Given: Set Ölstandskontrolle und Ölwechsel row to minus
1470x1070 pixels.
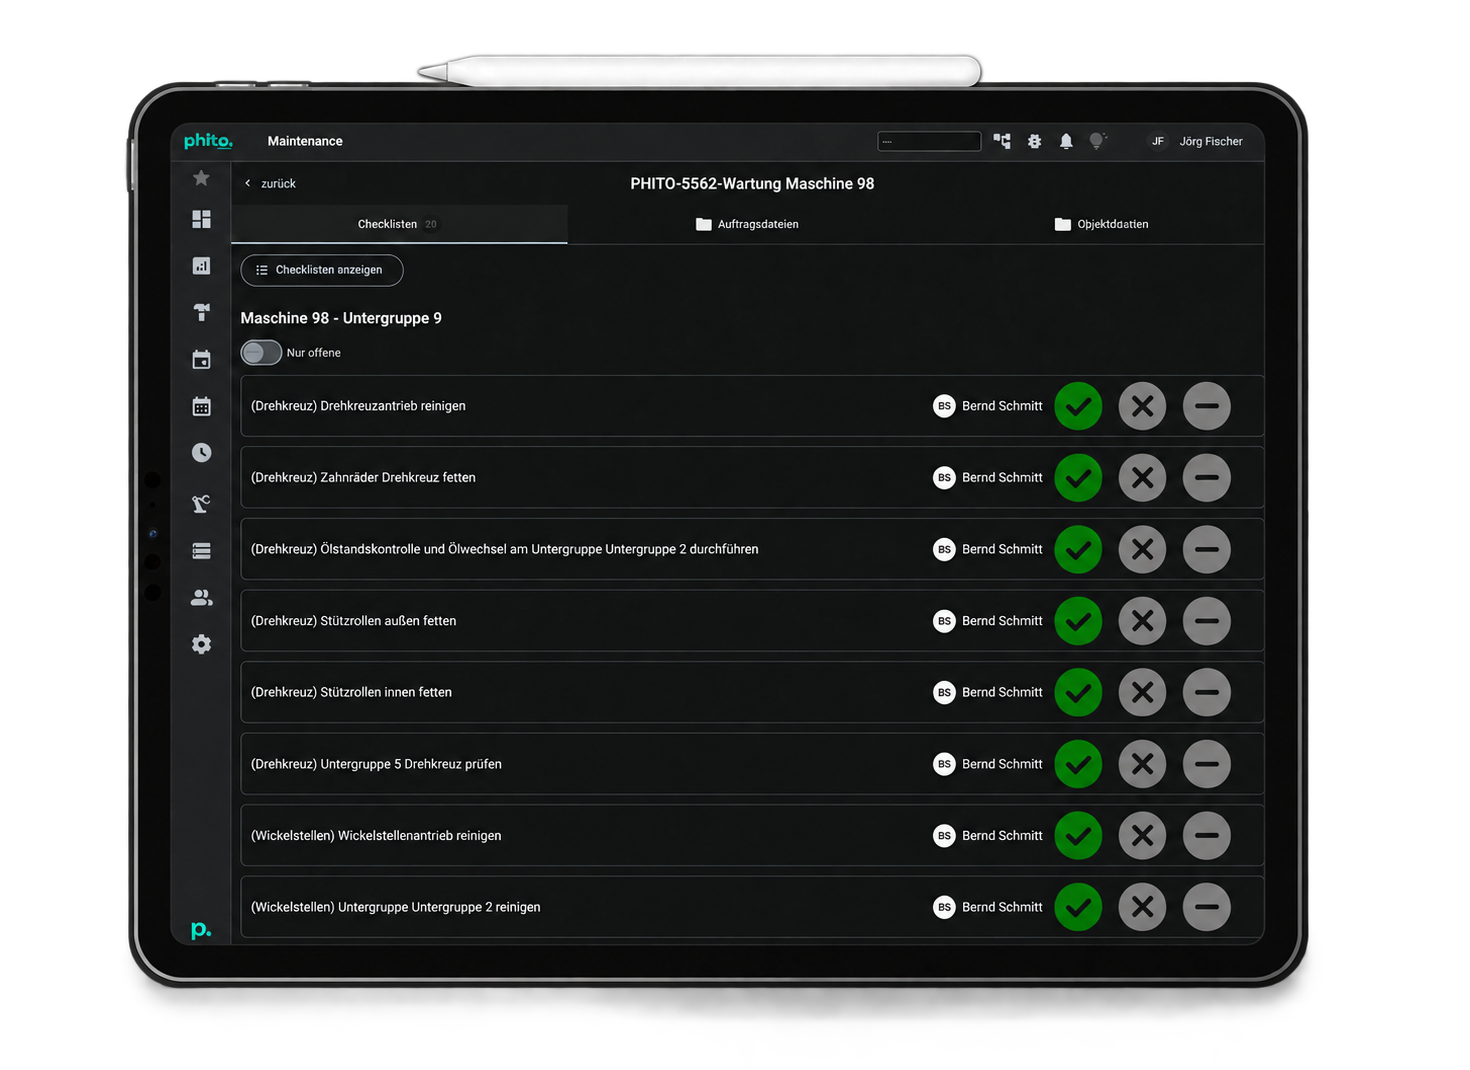Looking at the screenshot, I should click(x=1207, y=549).
